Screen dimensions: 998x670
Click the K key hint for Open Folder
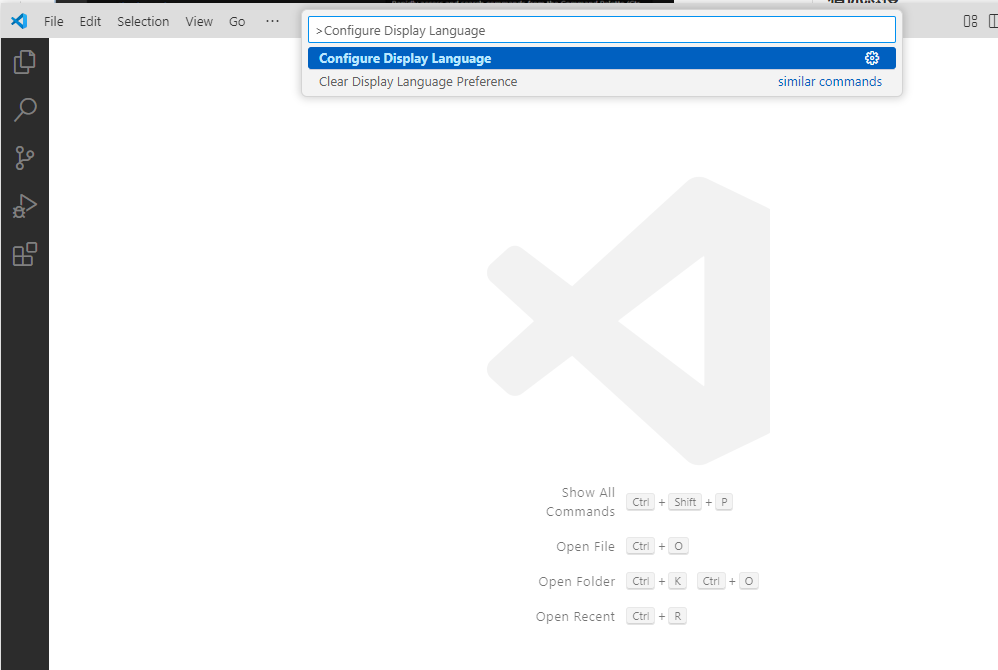[678, 581]
